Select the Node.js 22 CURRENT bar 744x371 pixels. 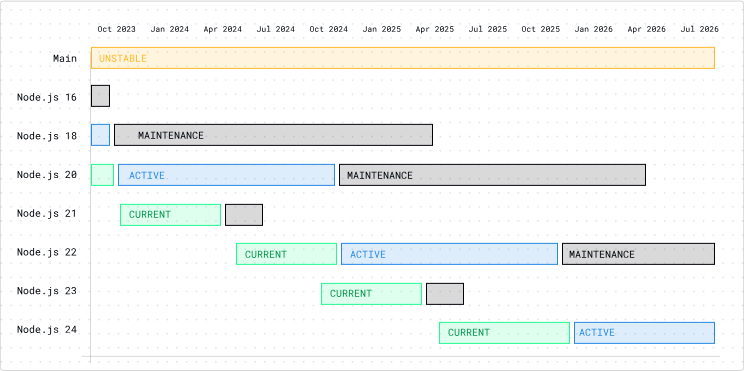(287, 254)
